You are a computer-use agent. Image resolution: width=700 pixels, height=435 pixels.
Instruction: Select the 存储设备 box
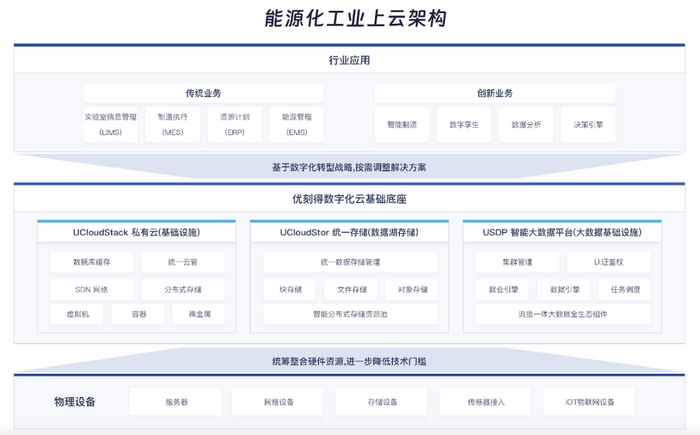click(381, 402)
